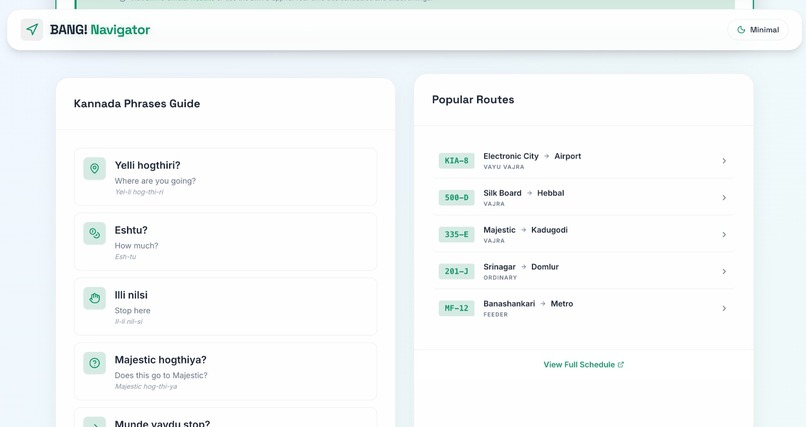Image resolution: width=806 pixels, height=427 pixels.
Task: Click the question icon beside Majestic hogthiya
Action: click(x=95, y=363)
